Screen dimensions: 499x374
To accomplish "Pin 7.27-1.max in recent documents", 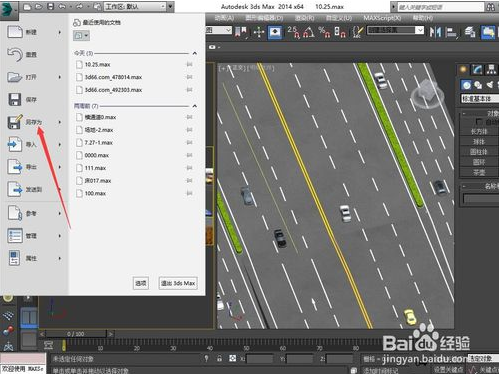I will pyautogui.click(x=189, y=142).
